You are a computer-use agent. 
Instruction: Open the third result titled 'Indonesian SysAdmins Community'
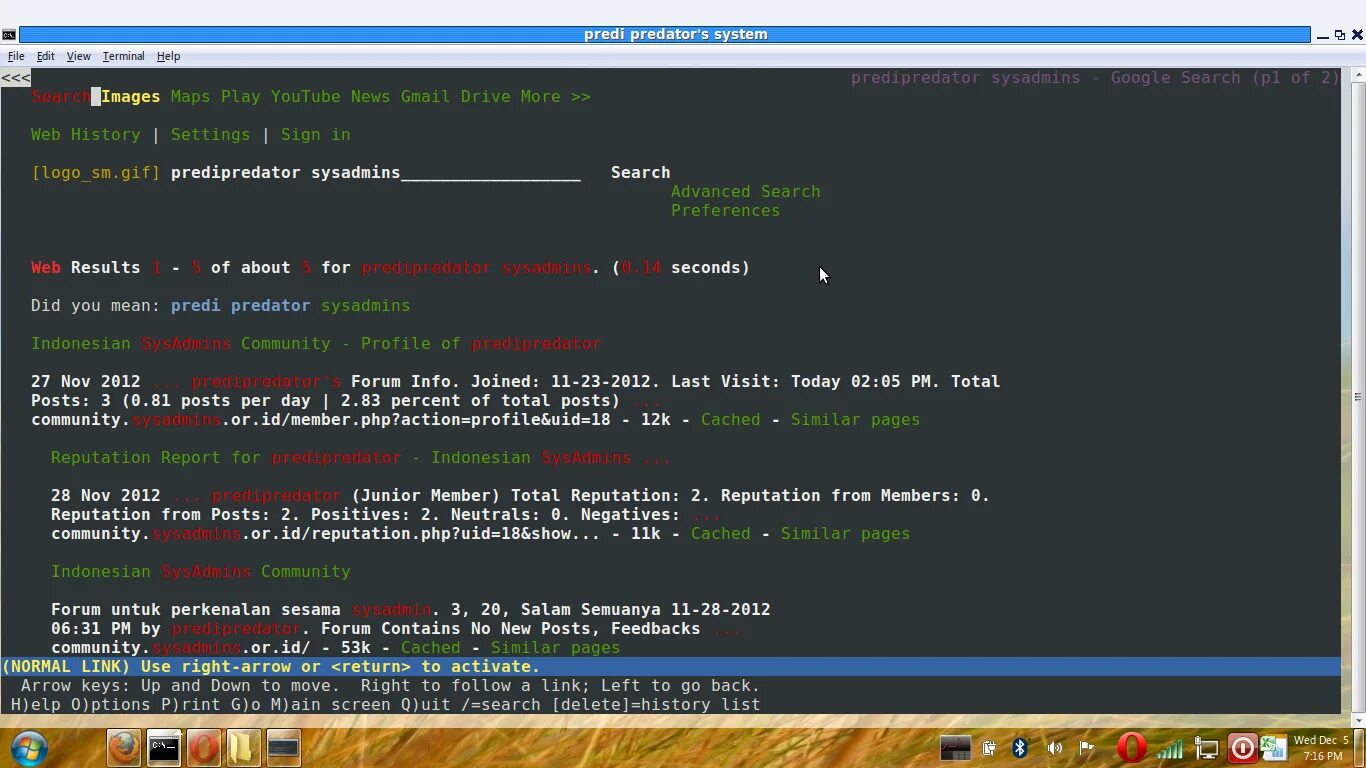(x=200, y=572)
